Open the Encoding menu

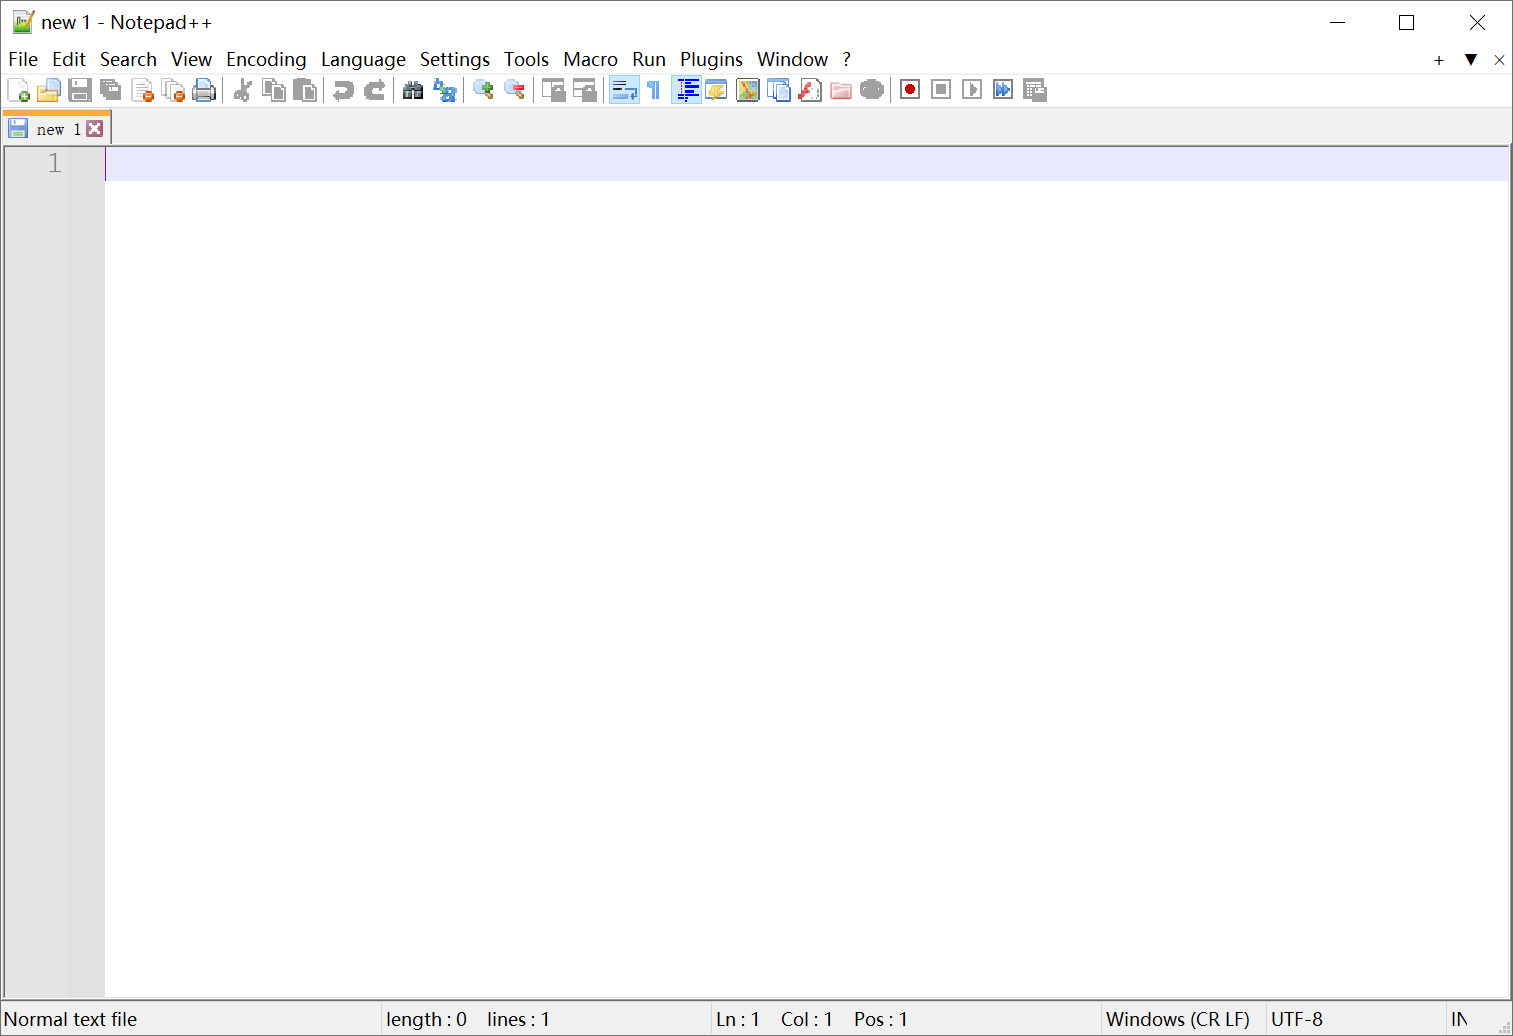point(266,59)
